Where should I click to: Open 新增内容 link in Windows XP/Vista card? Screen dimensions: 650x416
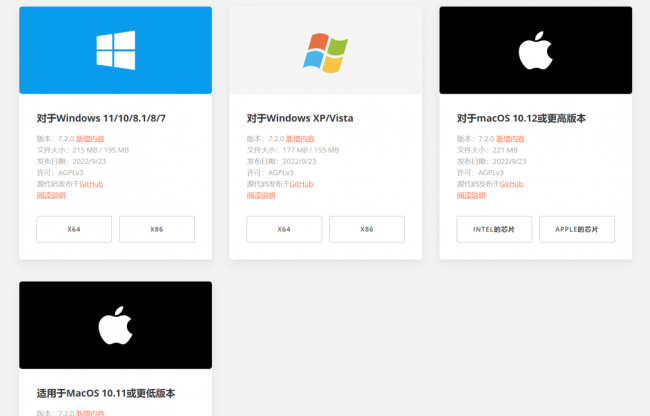(x=300, y=139)
